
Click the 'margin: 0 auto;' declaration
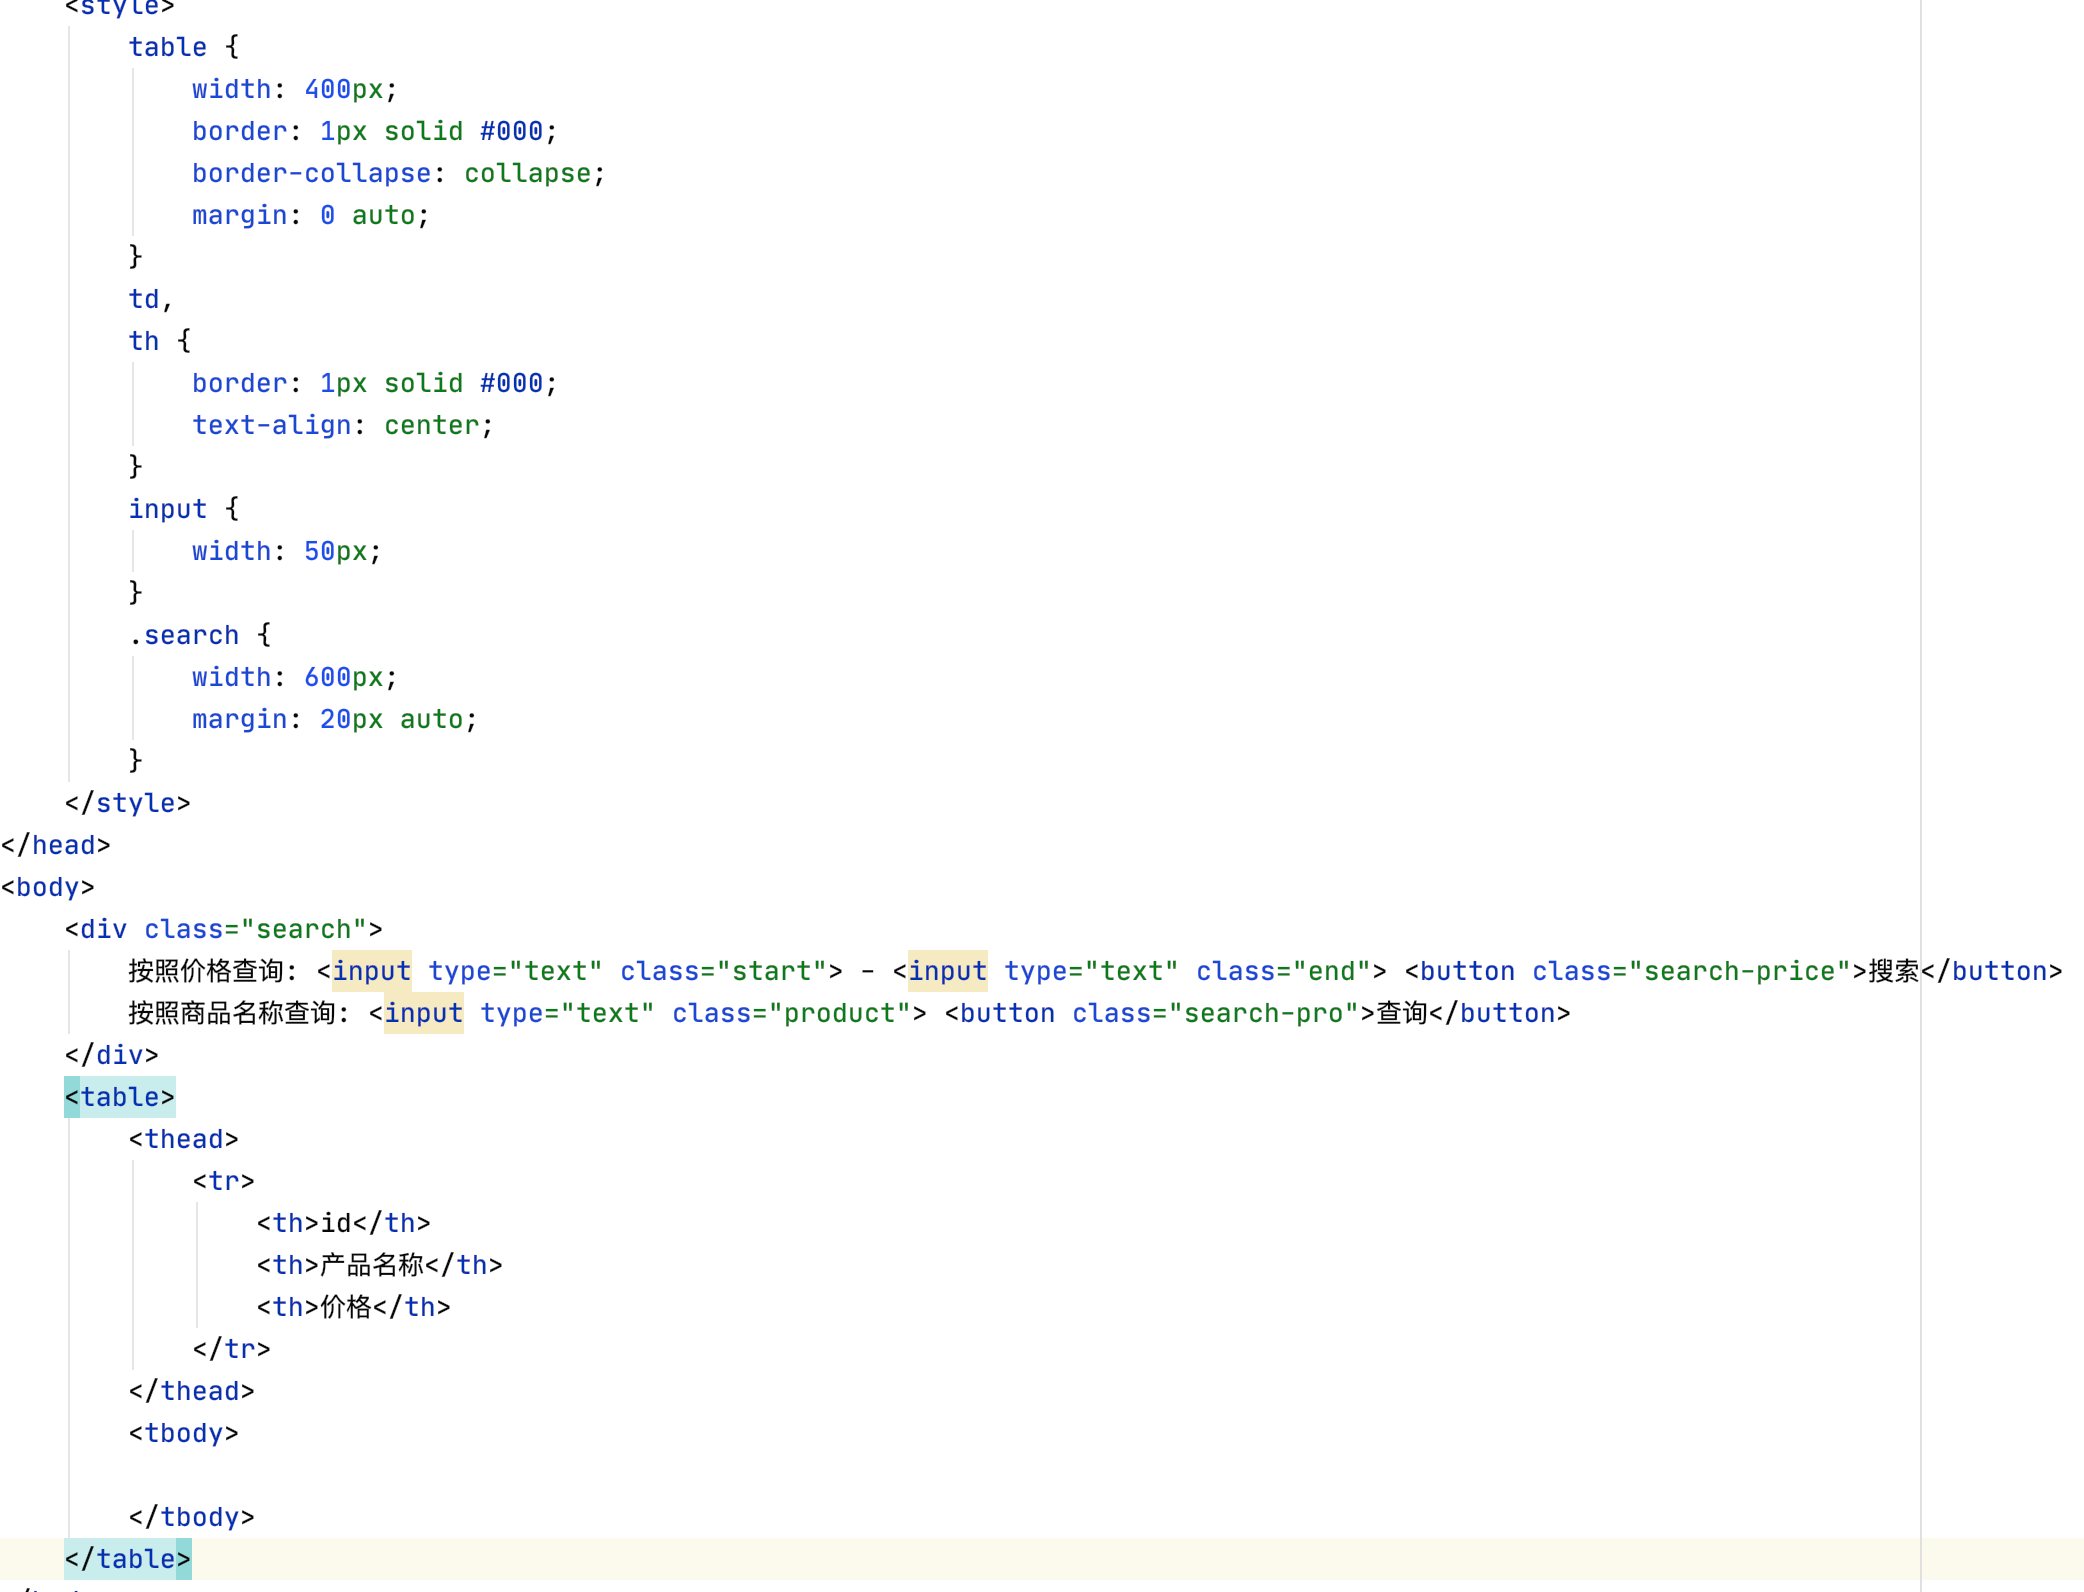pos(311,215)
